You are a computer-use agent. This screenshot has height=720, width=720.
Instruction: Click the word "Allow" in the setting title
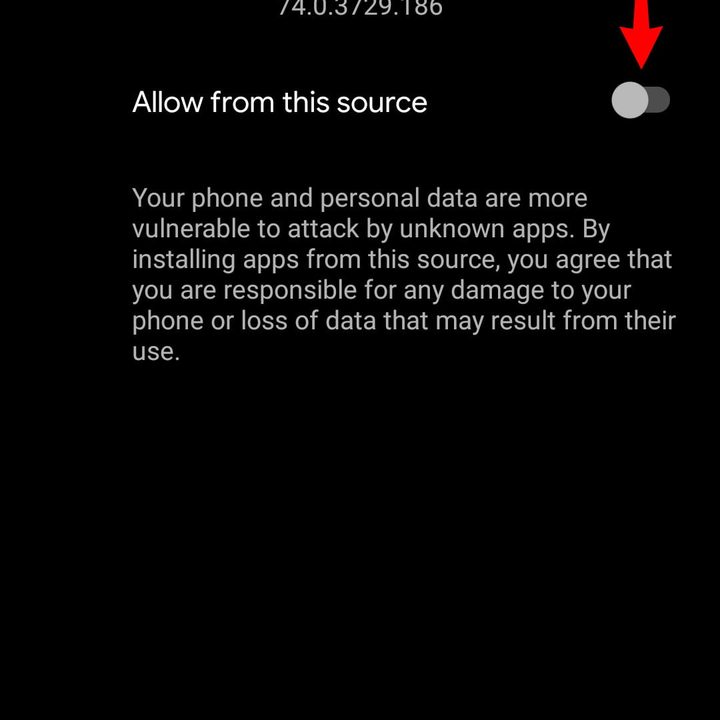(x=168, y=102)
